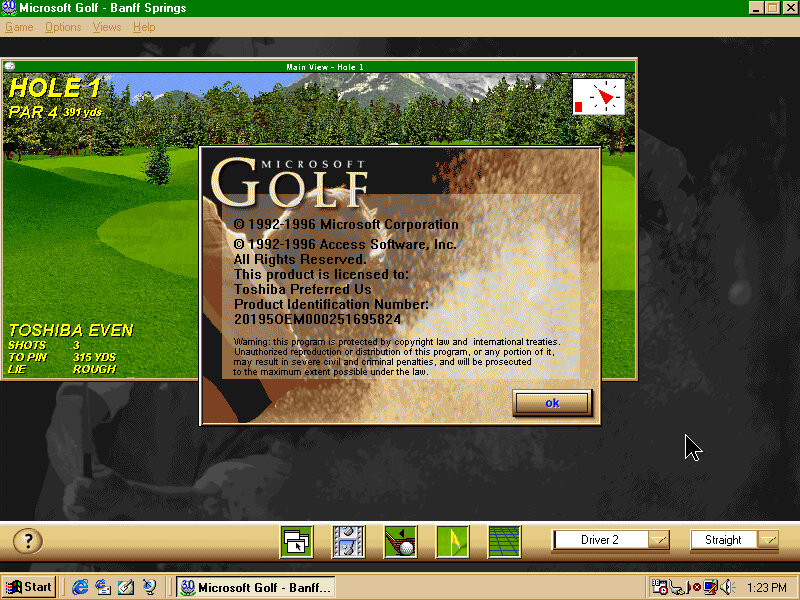Open the window views icon in toolbar

pos(298,541)
